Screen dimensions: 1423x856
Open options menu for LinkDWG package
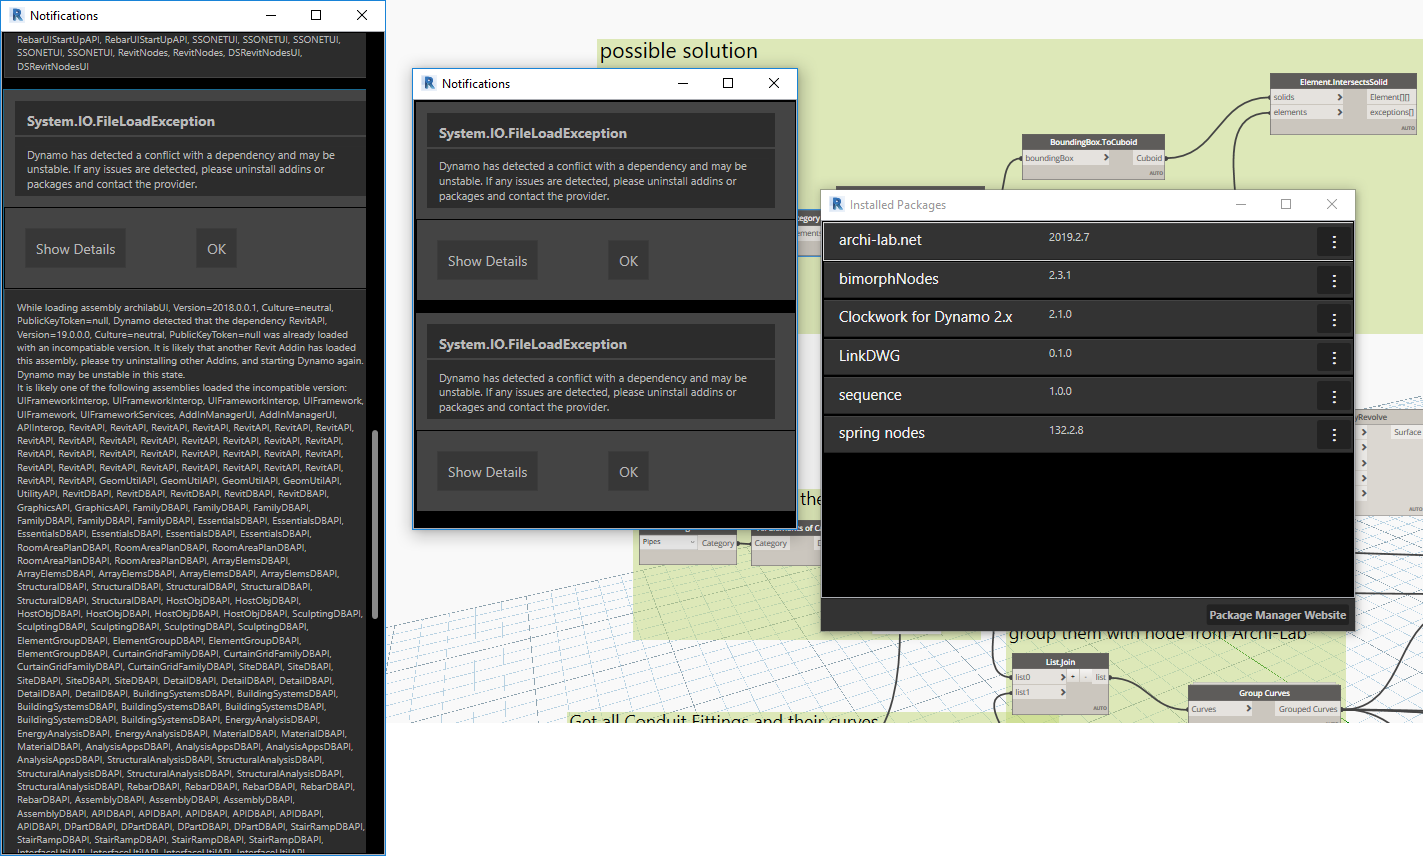(1334, 358)
